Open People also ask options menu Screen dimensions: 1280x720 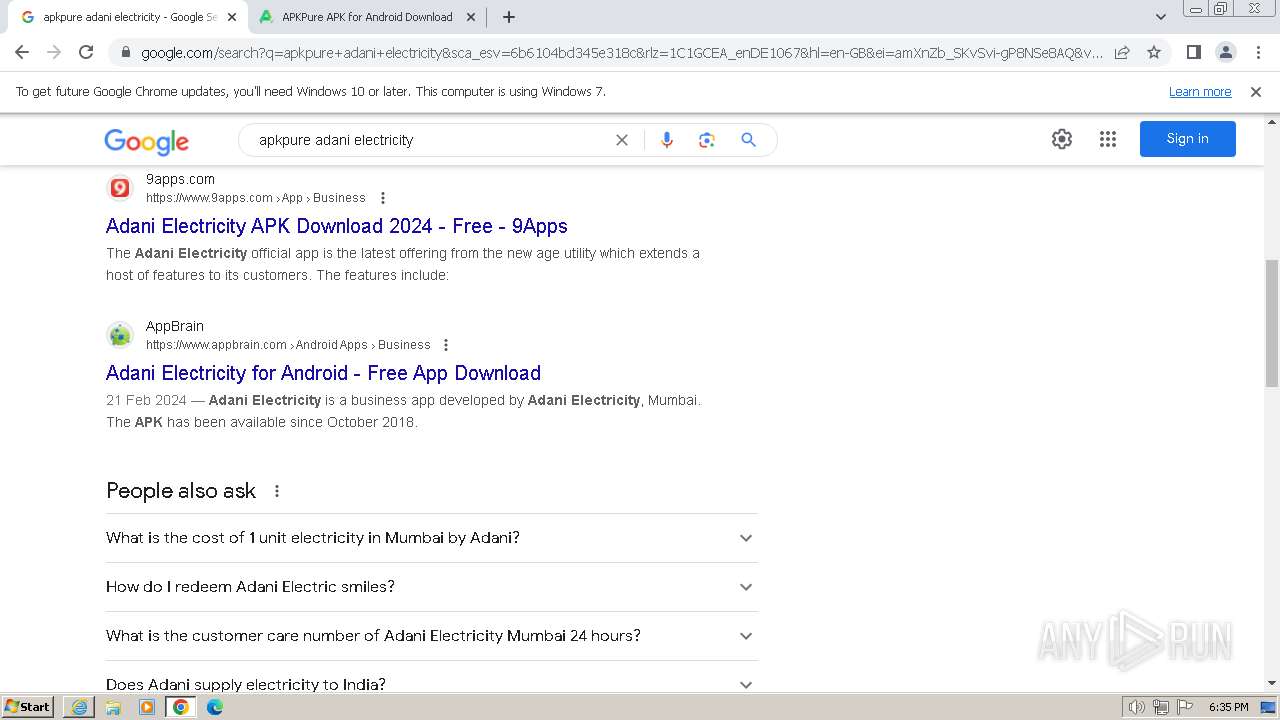click(277, 491)
